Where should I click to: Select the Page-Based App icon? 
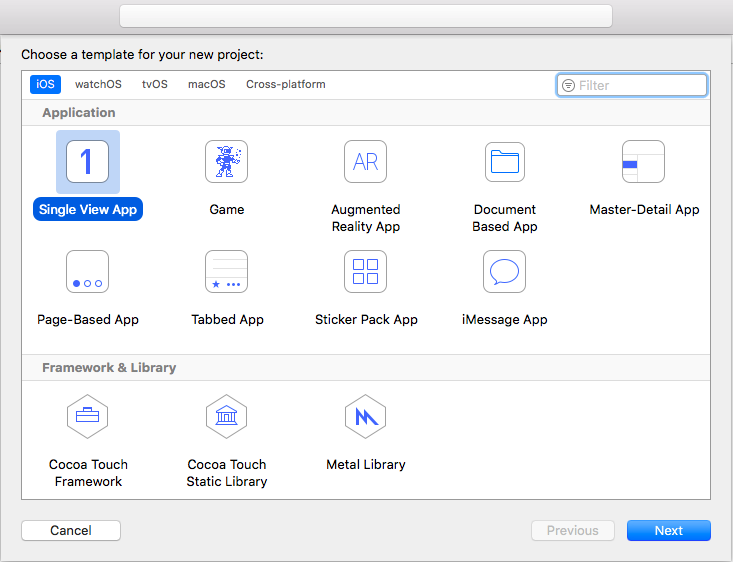87,271
